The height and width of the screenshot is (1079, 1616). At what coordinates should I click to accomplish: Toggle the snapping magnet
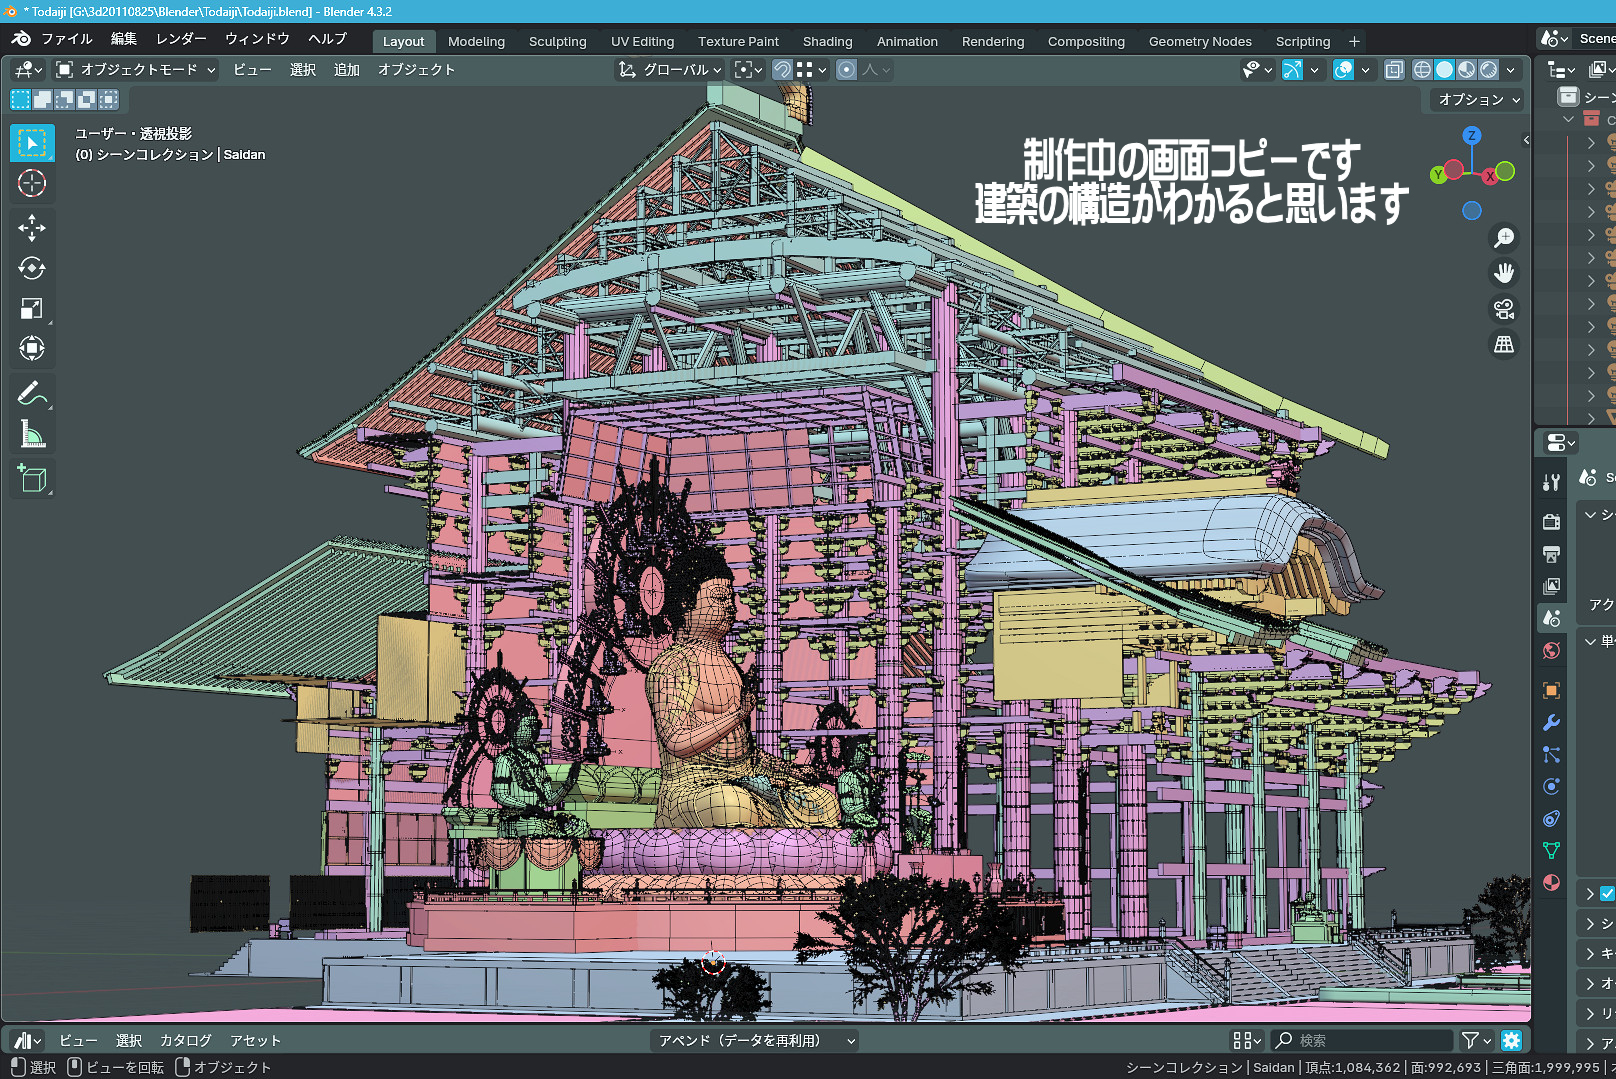[783, 70]
